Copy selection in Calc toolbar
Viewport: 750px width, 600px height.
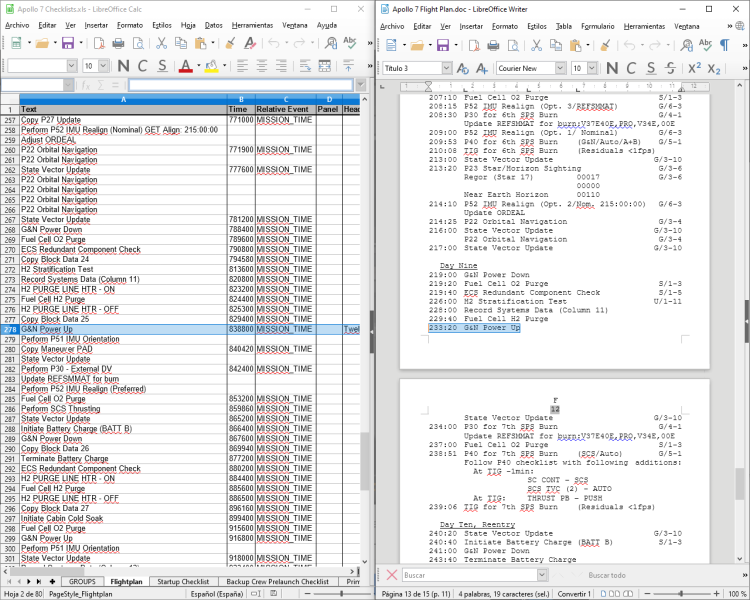181,44
